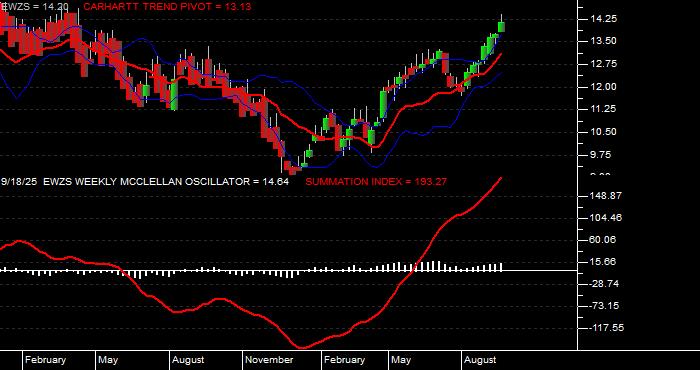The width and height of the screenshot is (700, 370).
Task: Click the second February date label
Action: [344, 360]
